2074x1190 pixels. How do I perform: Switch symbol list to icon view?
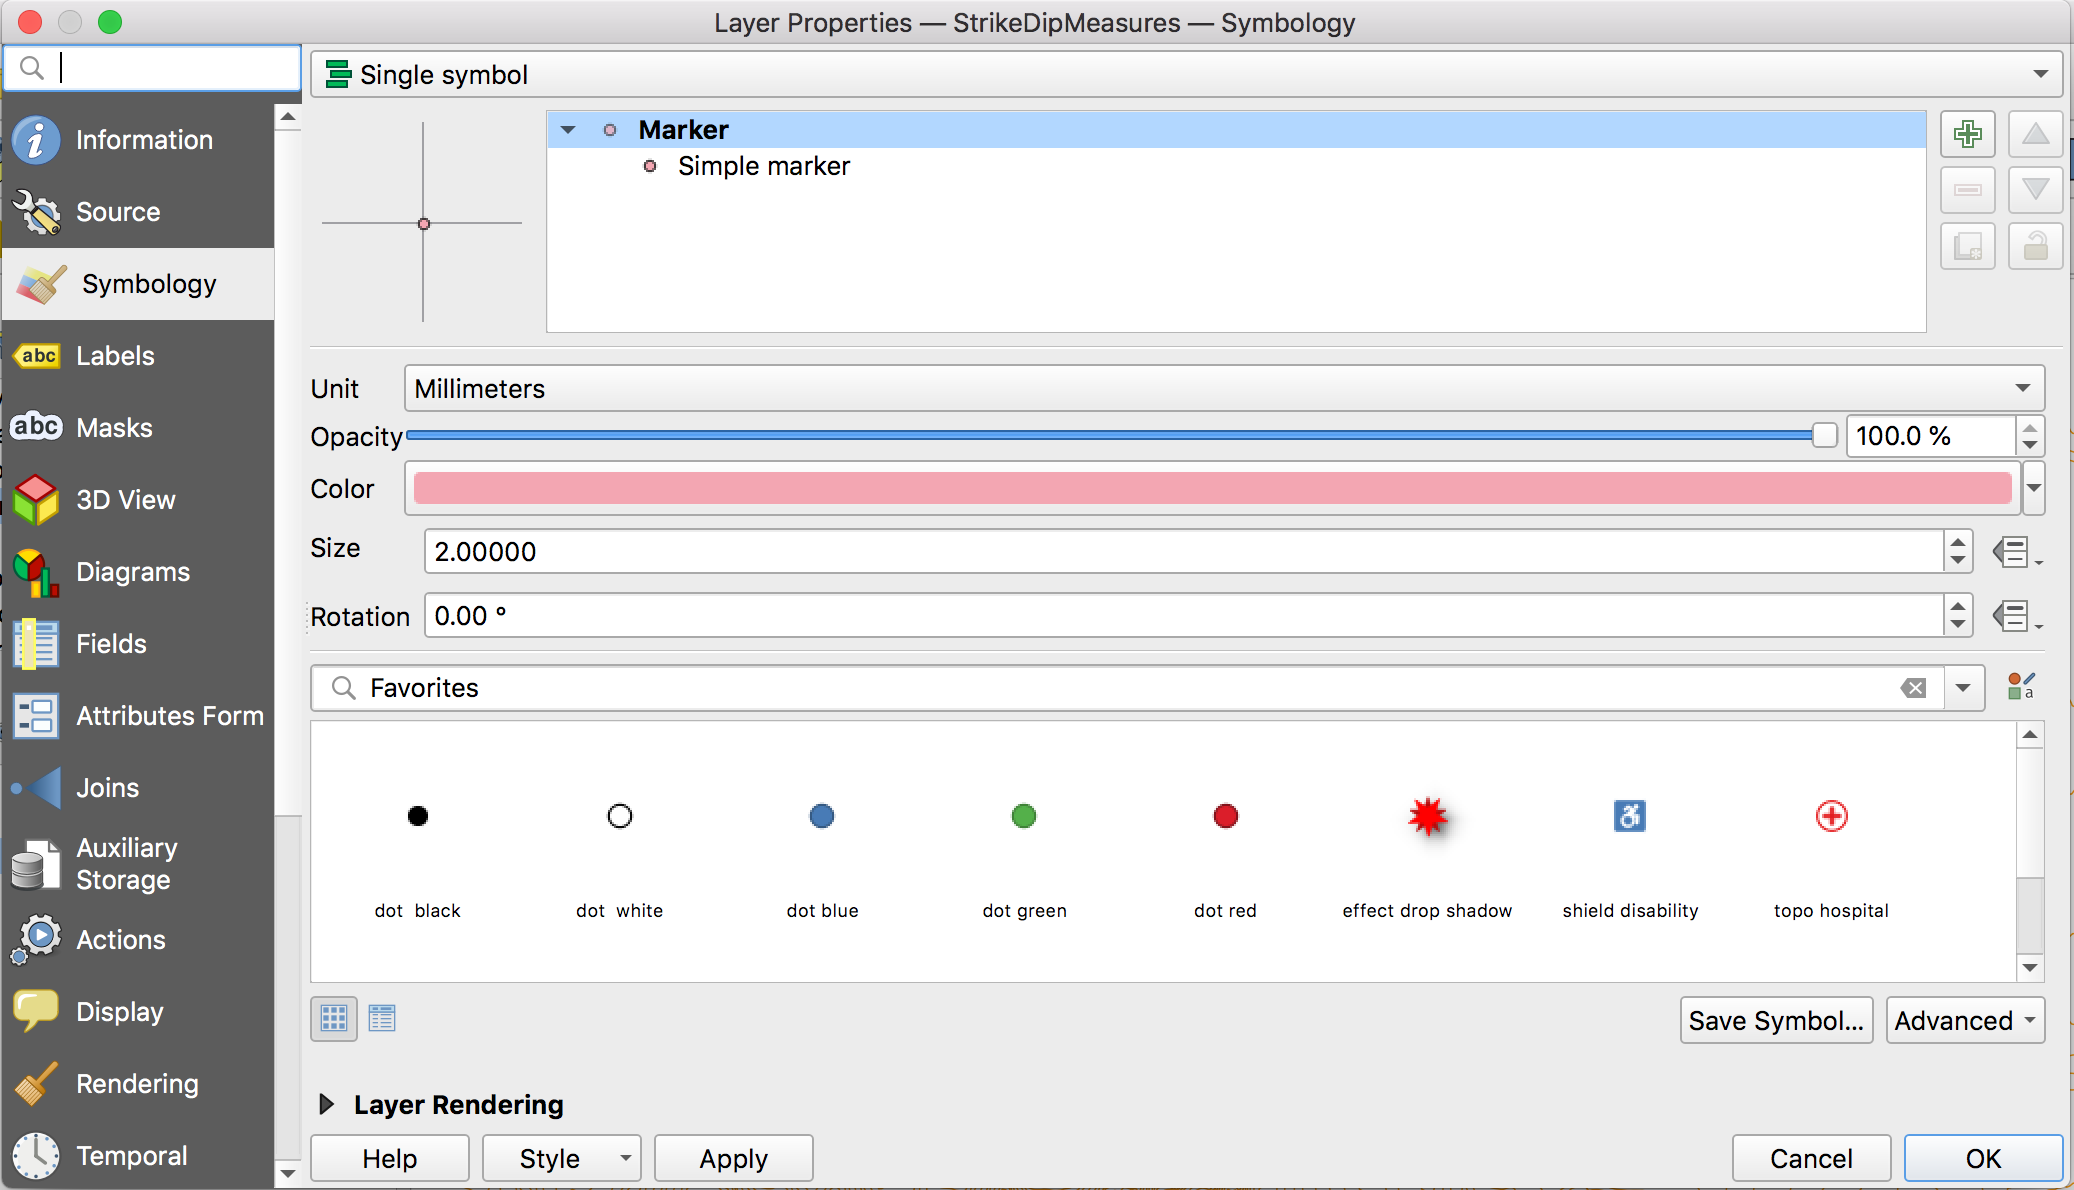click(334, 1018)
